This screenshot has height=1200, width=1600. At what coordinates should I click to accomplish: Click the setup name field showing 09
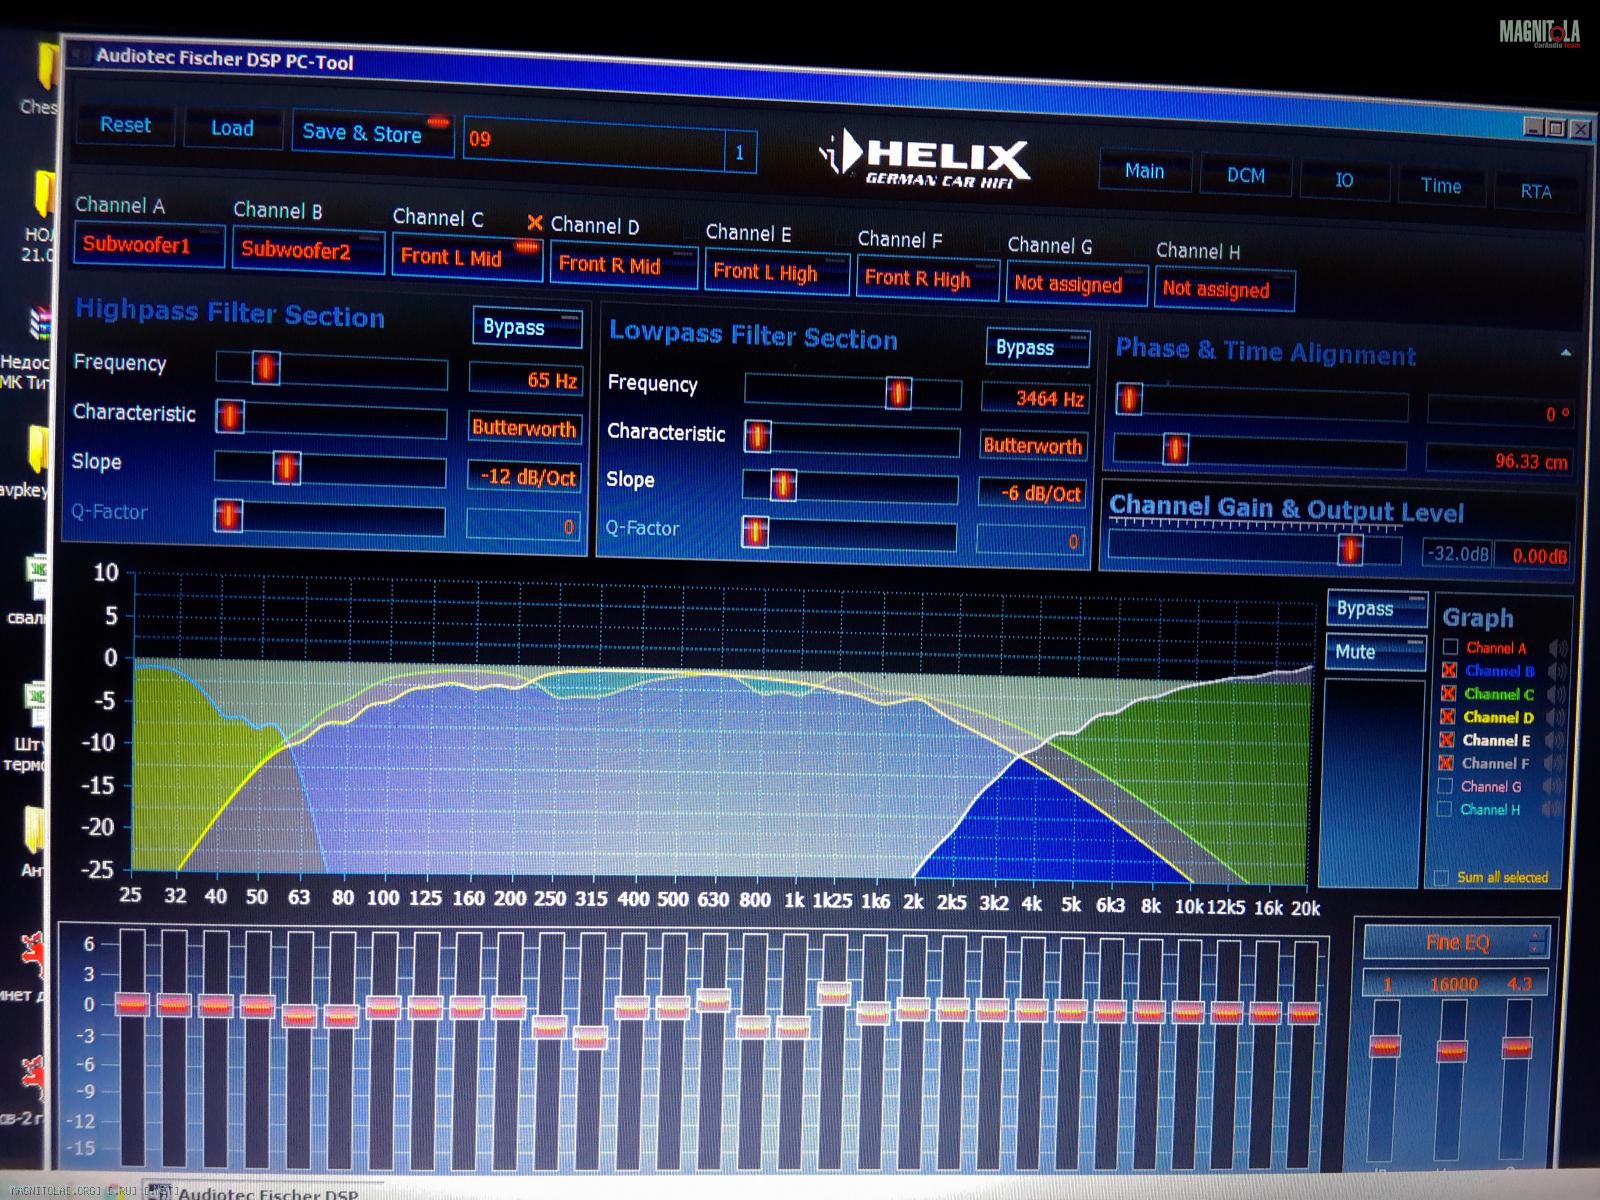[596, 146]
